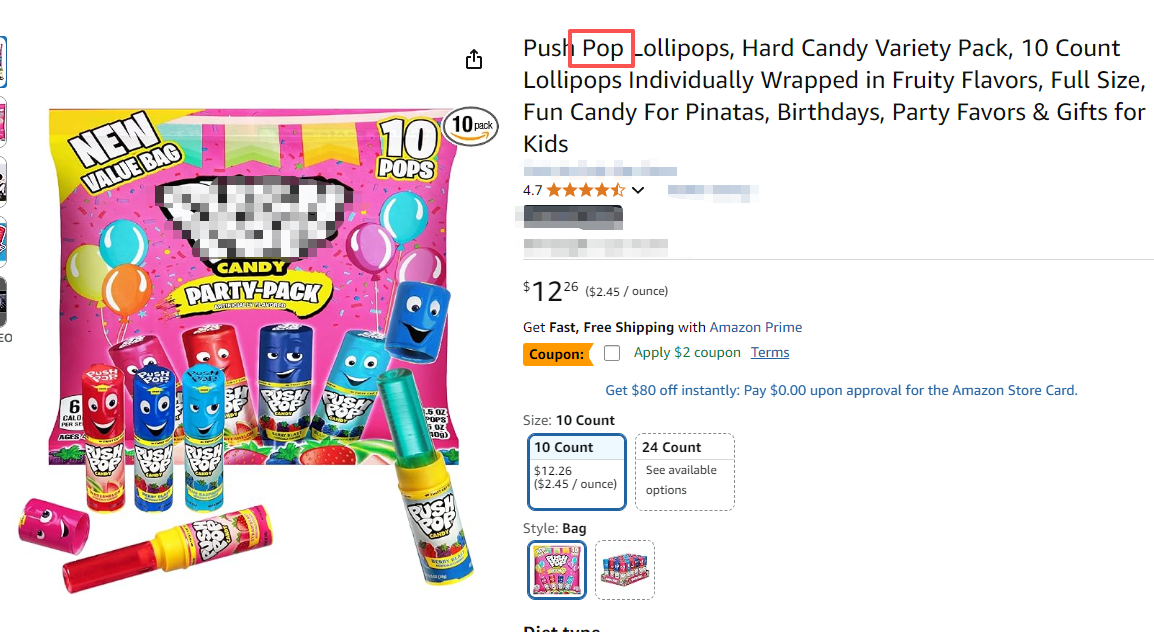
Task: Select the 10 Count size option
Action: [576, 471]
